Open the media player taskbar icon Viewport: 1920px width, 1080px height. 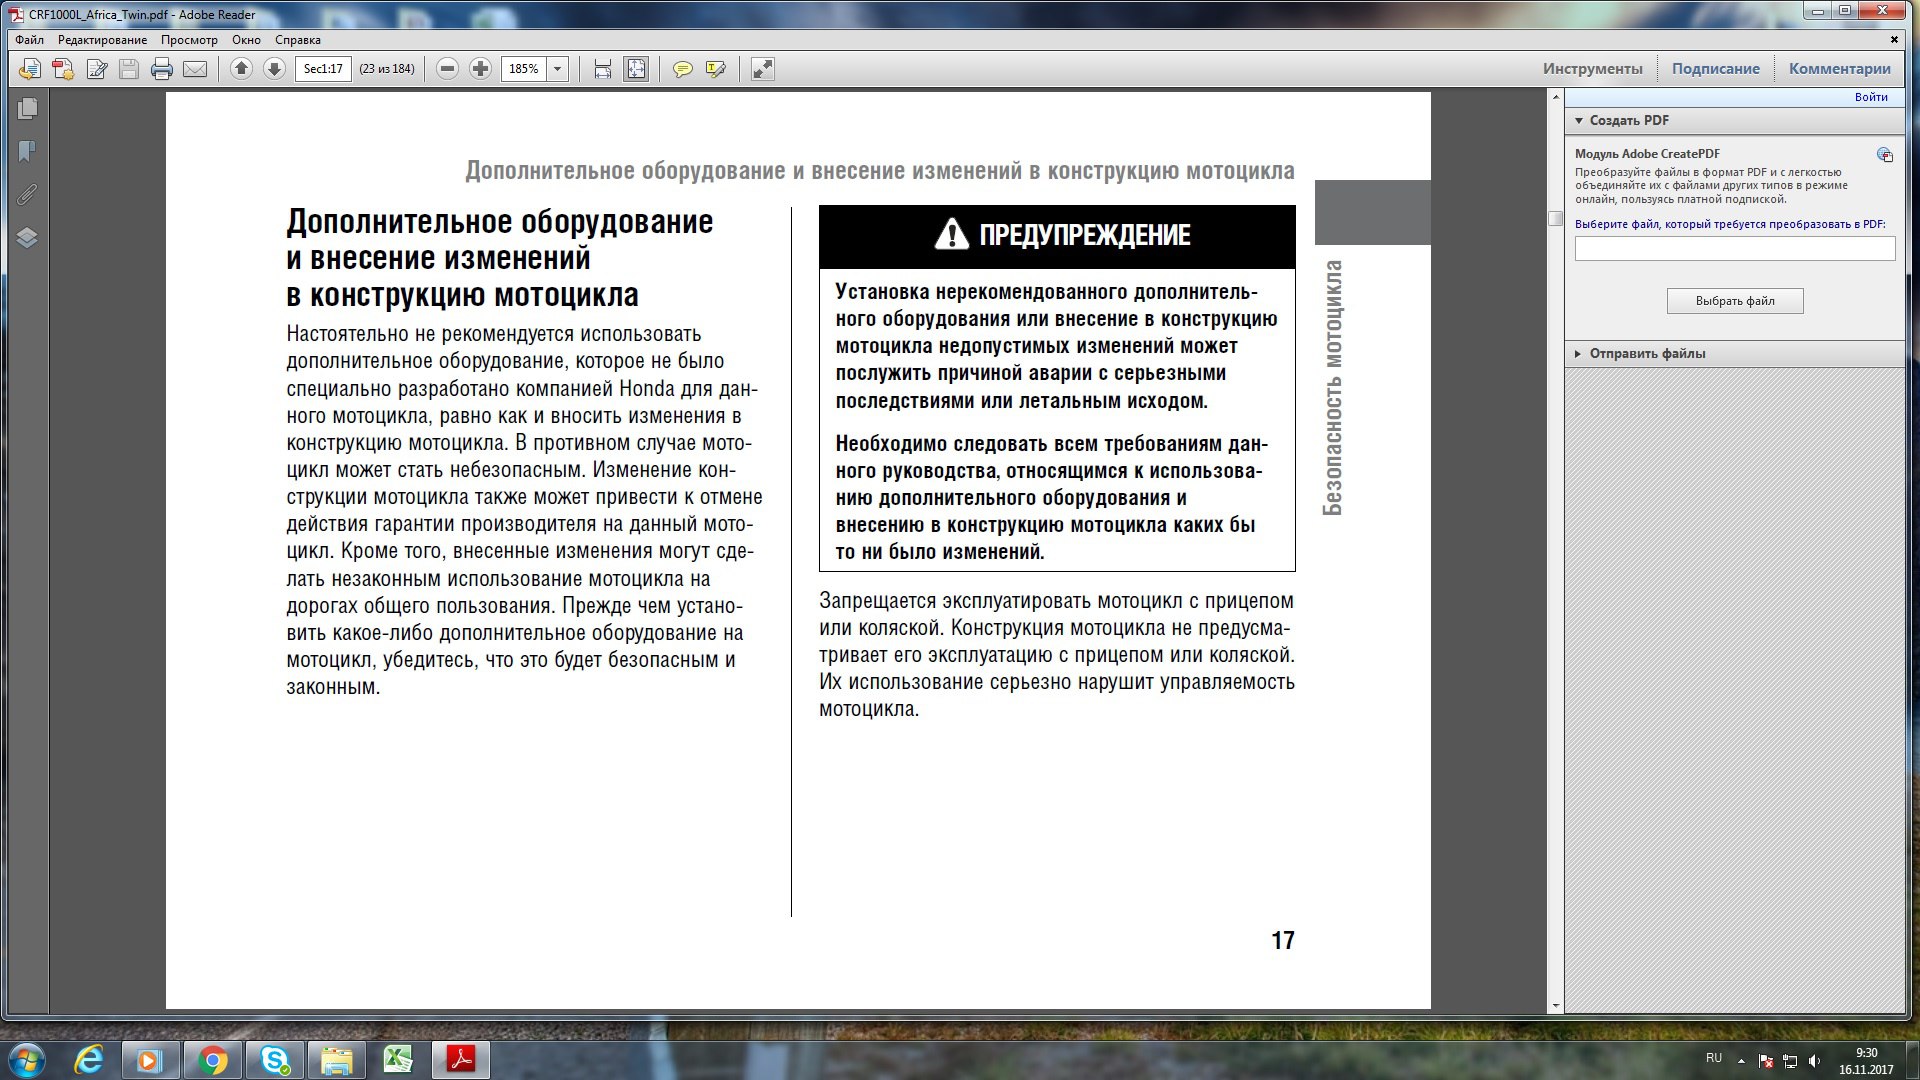click(x=151, y=1060)
